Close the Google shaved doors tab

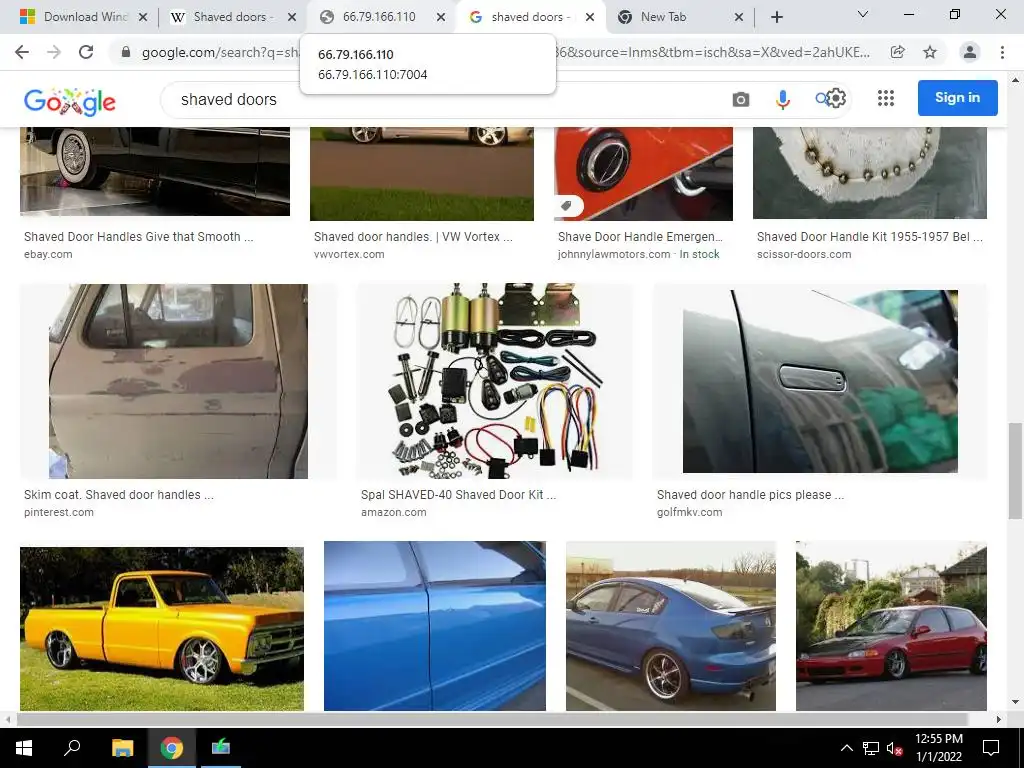pos(590,17)
